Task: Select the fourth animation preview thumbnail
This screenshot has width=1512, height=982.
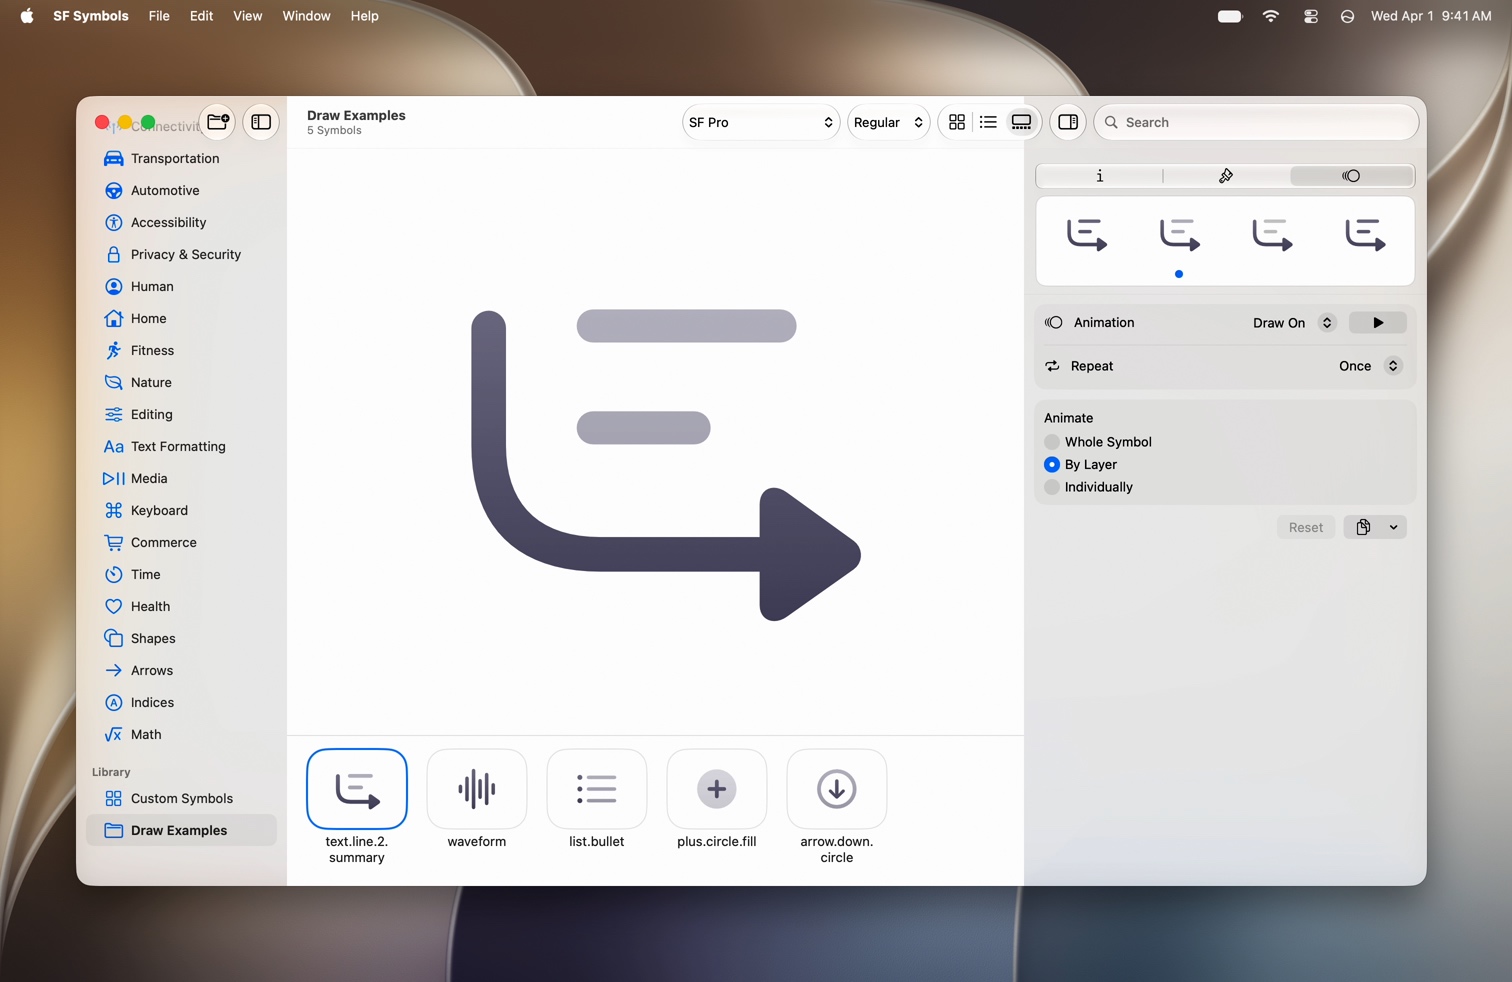Action: click(1365, 235)
